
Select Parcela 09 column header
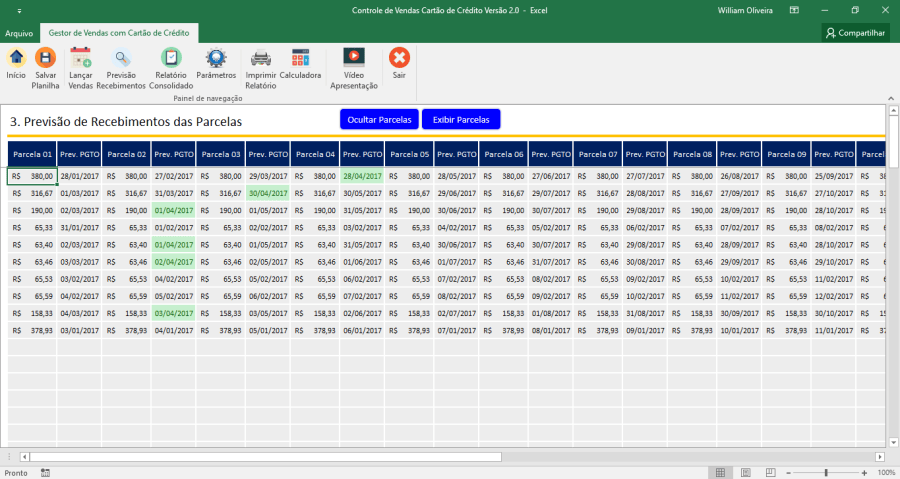(786, 154)
